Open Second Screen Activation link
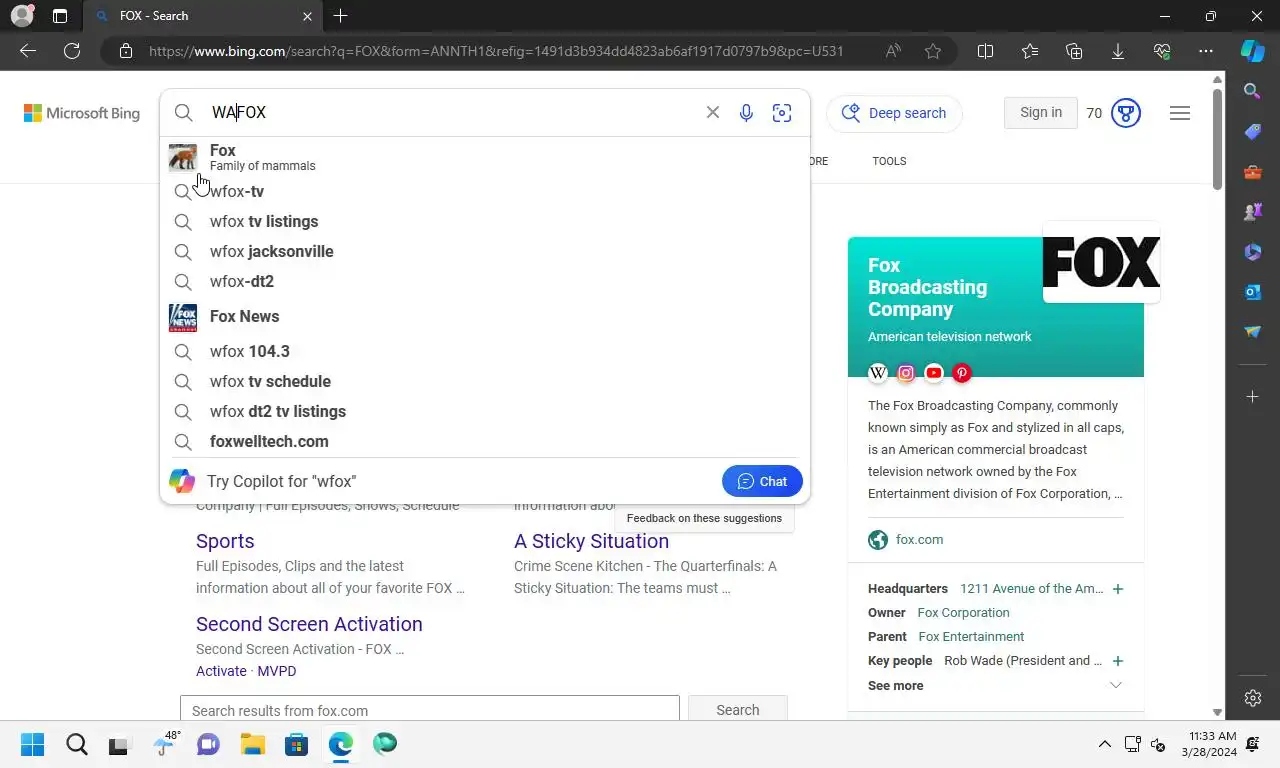1280x768 pixels. click(x=309, y=624)
